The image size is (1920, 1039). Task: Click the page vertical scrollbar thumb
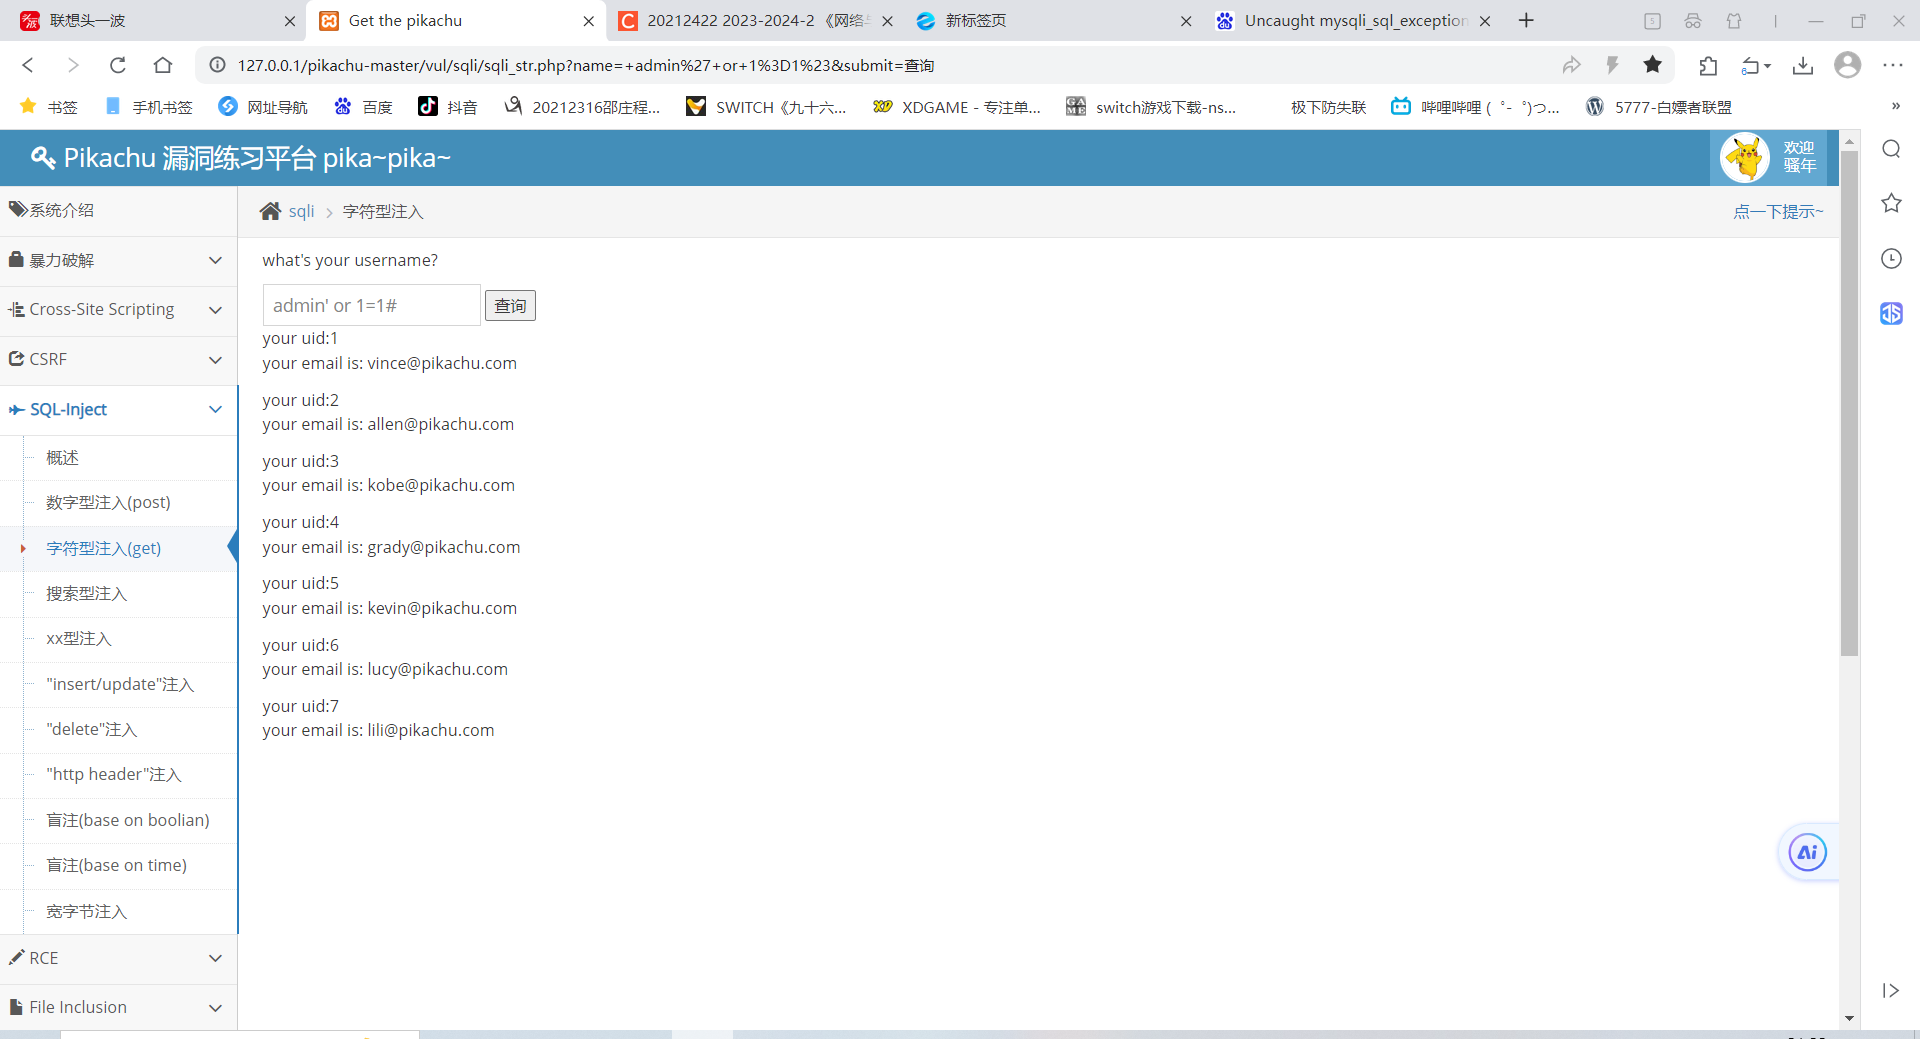[1849, 403]
